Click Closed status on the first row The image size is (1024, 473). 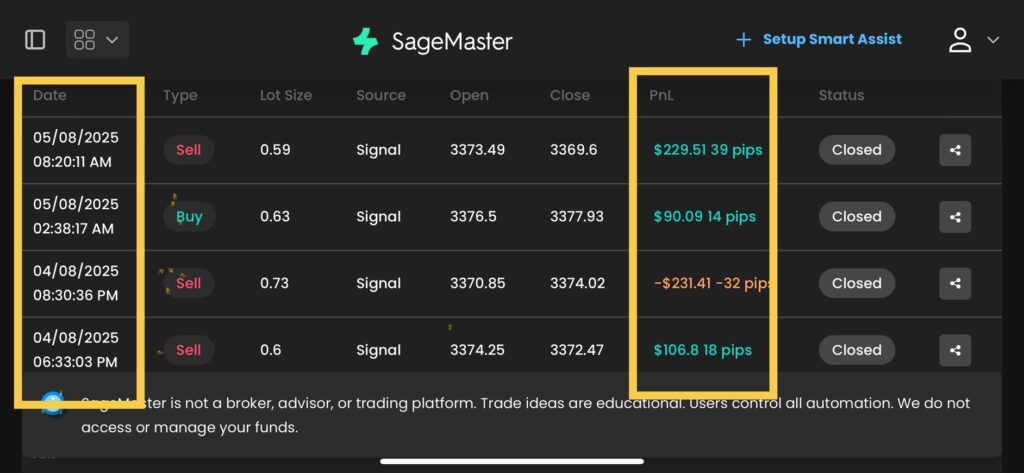tap(857, 150)
